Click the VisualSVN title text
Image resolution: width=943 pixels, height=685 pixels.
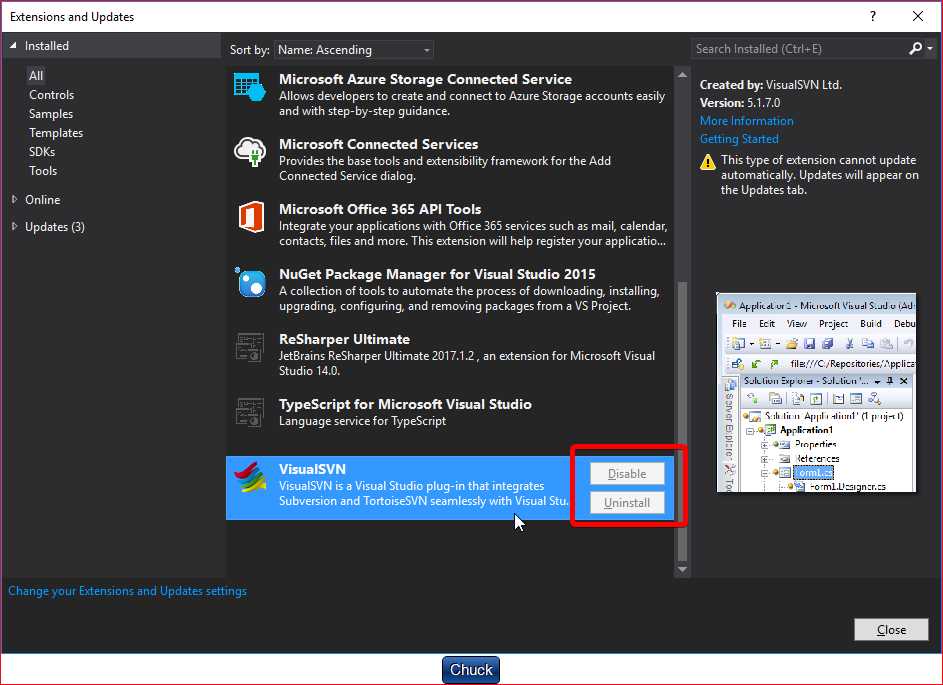click(x=312, y=469)
